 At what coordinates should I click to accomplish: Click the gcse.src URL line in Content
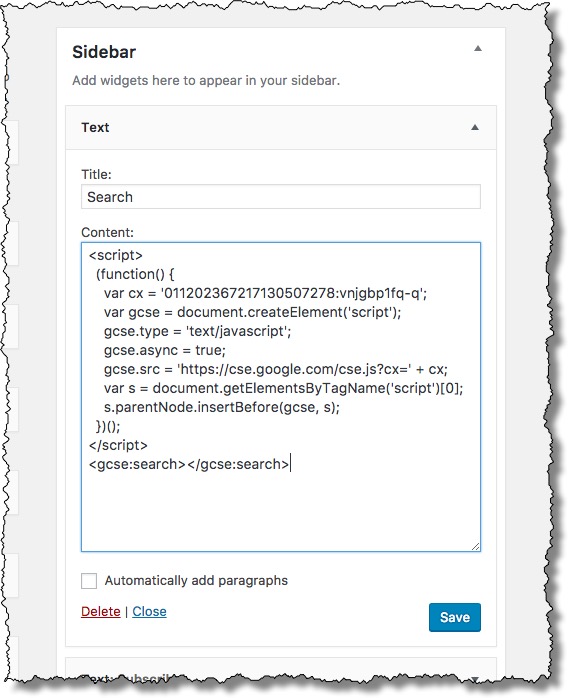pyautogui.click(x=276, y=369)
